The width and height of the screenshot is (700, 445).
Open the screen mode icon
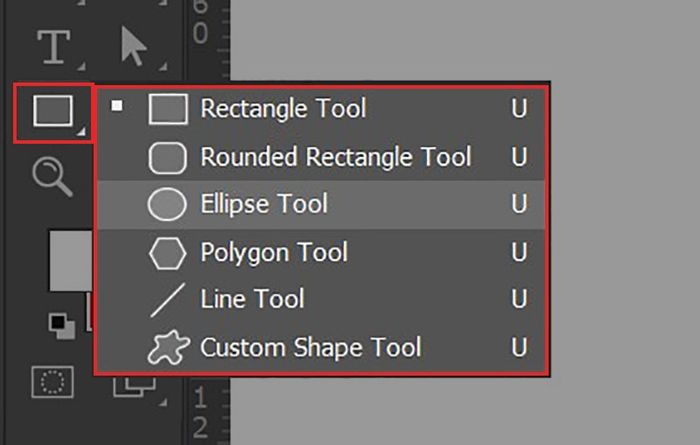129,385
